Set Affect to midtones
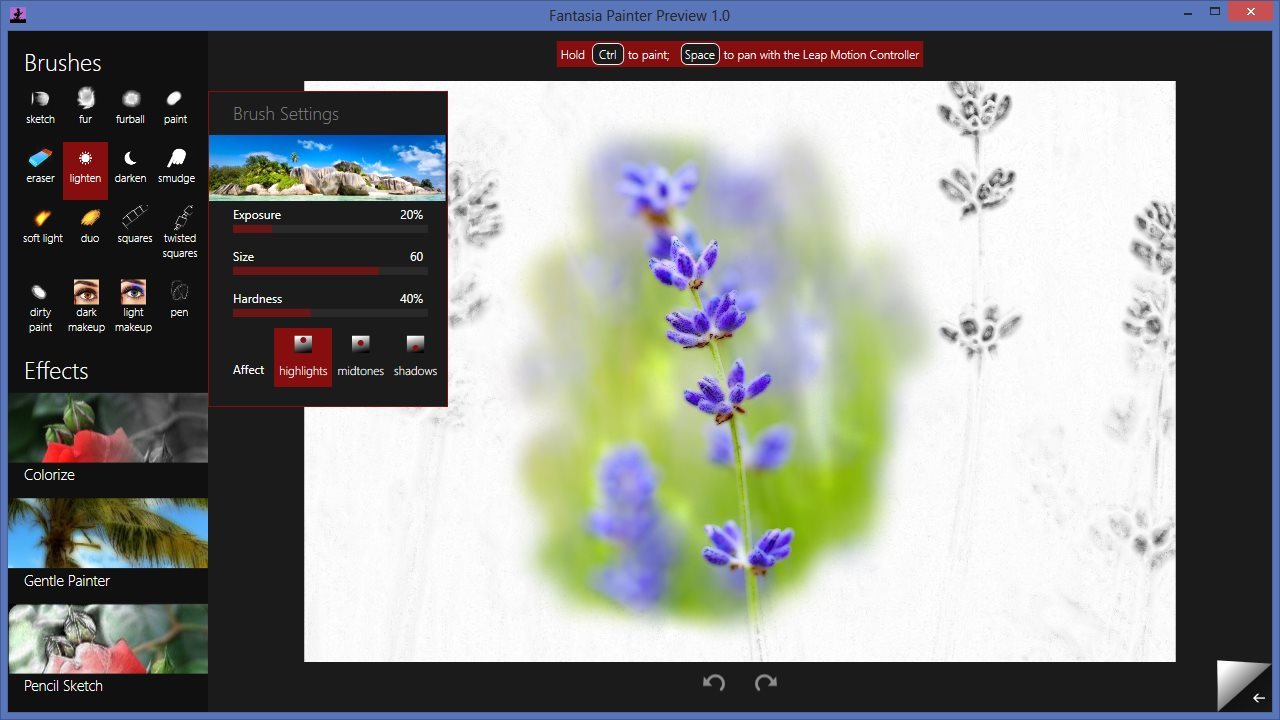 pyautogui.click(x=360, y=357)
